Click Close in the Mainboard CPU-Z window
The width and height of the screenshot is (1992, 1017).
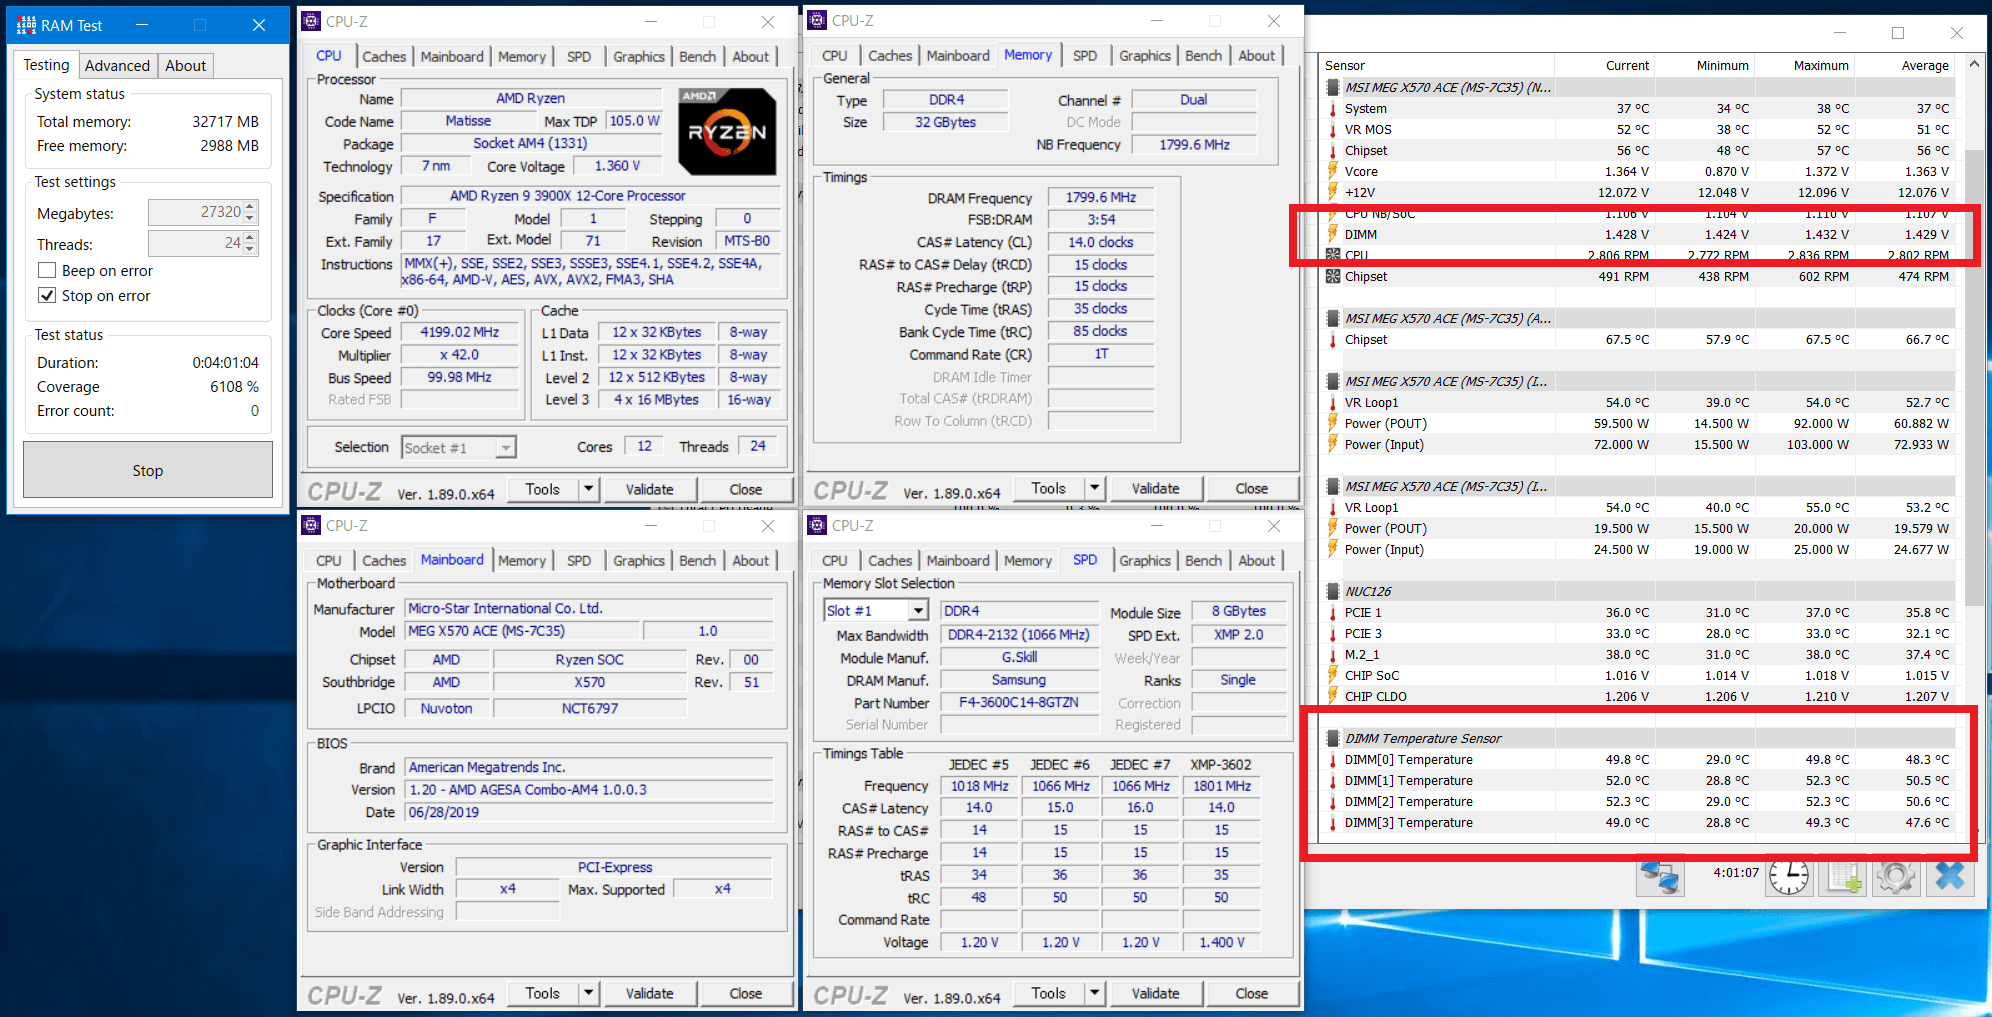point(746,993)
